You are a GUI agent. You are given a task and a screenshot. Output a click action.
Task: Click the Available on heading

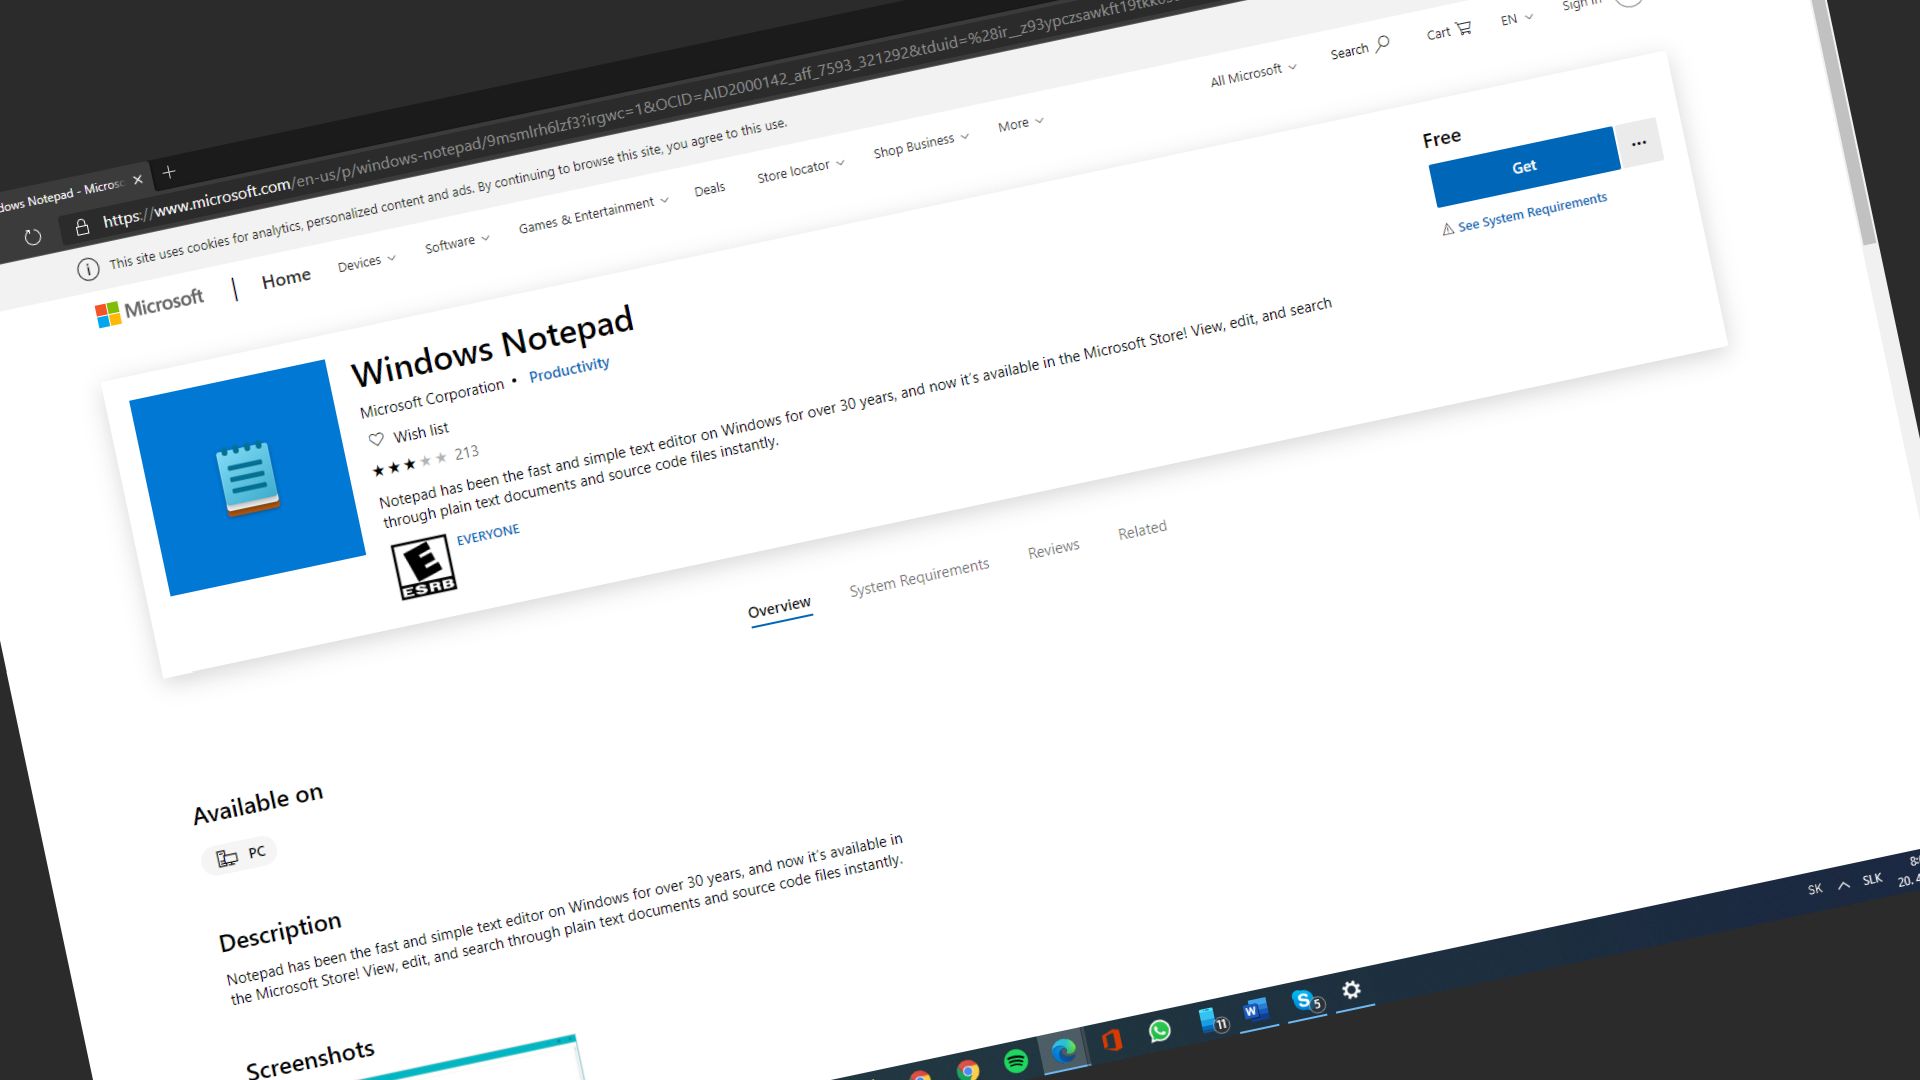[x=258, y=805]
